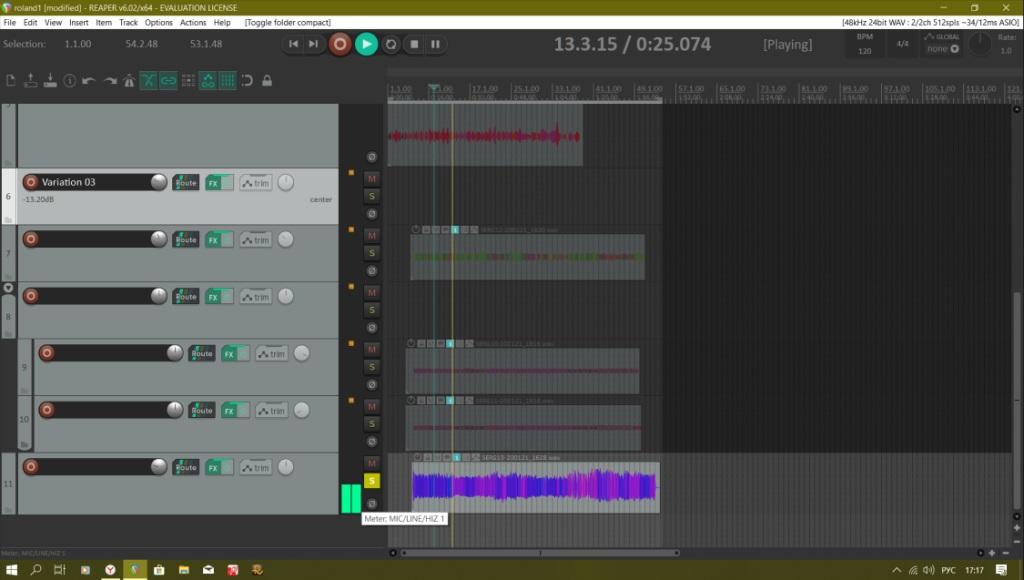The image size is (1024, 580).
Task: Mute the Variation 03 track
Action: click(372, 178)
